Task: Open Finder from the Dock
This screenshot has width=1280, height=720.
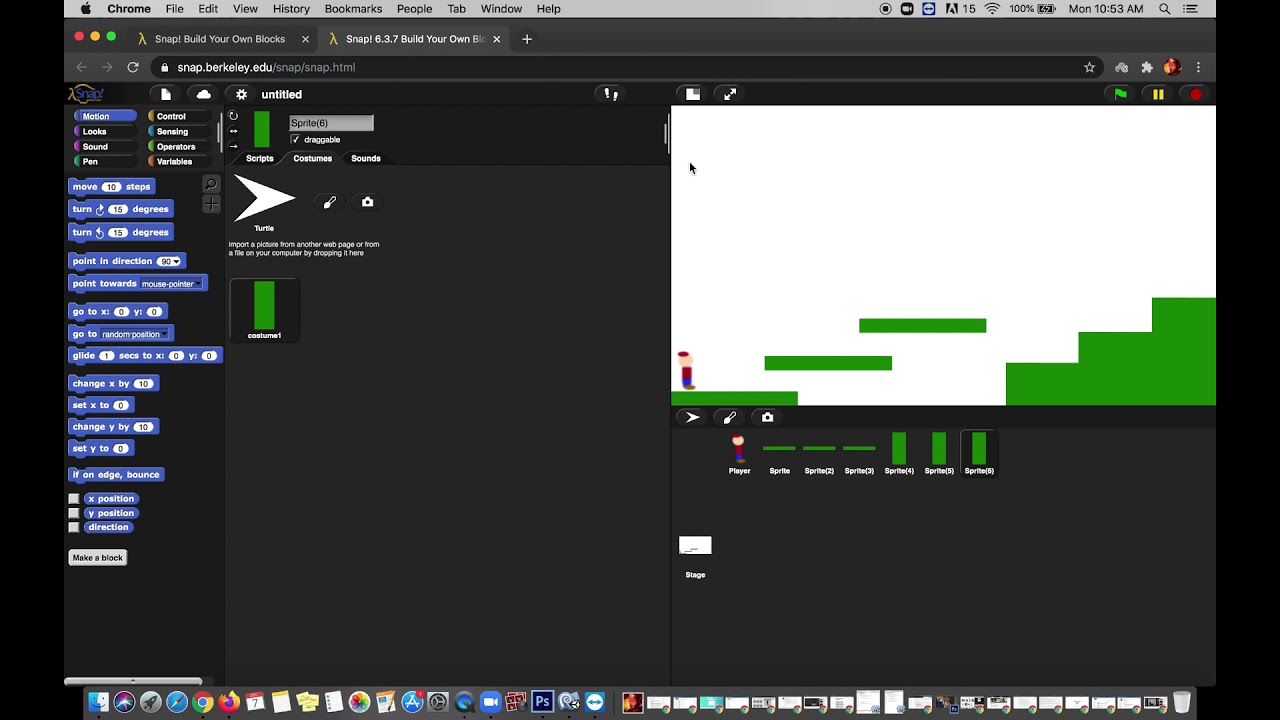Action: click(x=98, y=702)
